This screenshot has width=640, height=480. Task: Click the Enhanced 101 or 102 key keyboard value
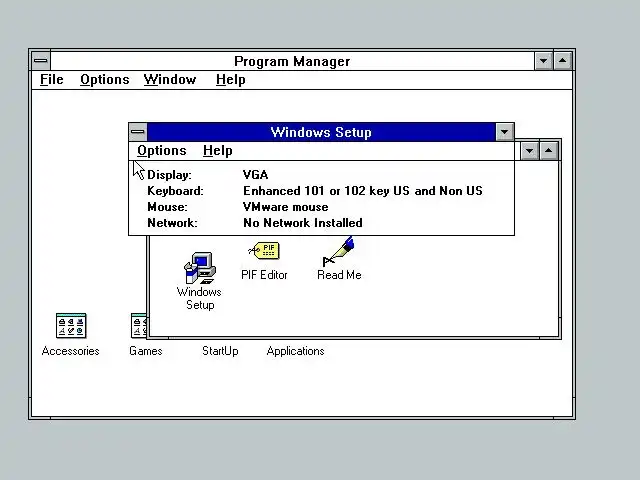[363, 191]
